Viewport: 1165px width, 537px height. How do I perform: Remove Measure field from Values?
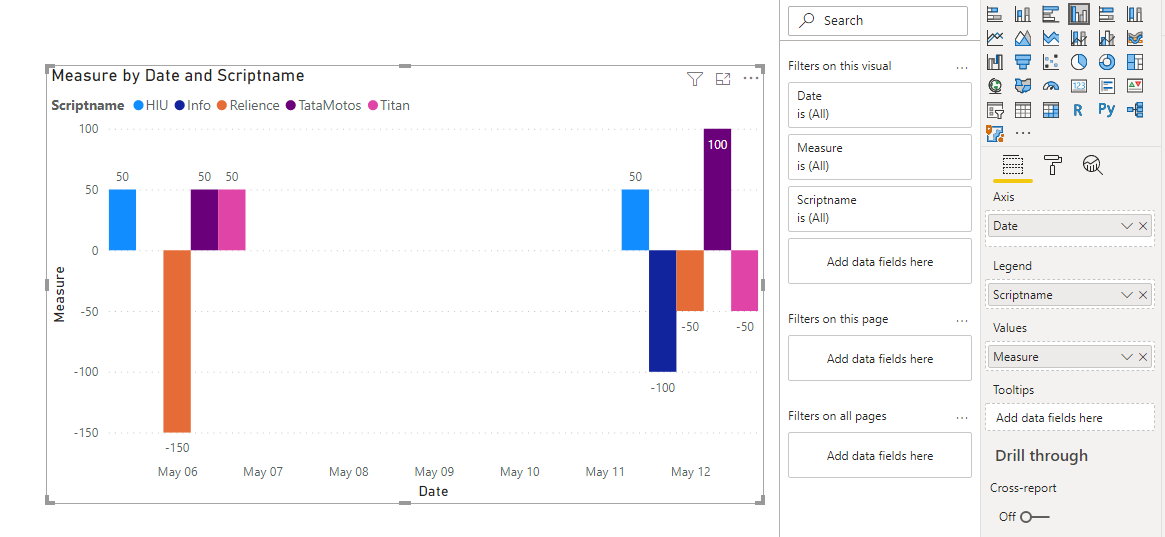coord(1143,357)
